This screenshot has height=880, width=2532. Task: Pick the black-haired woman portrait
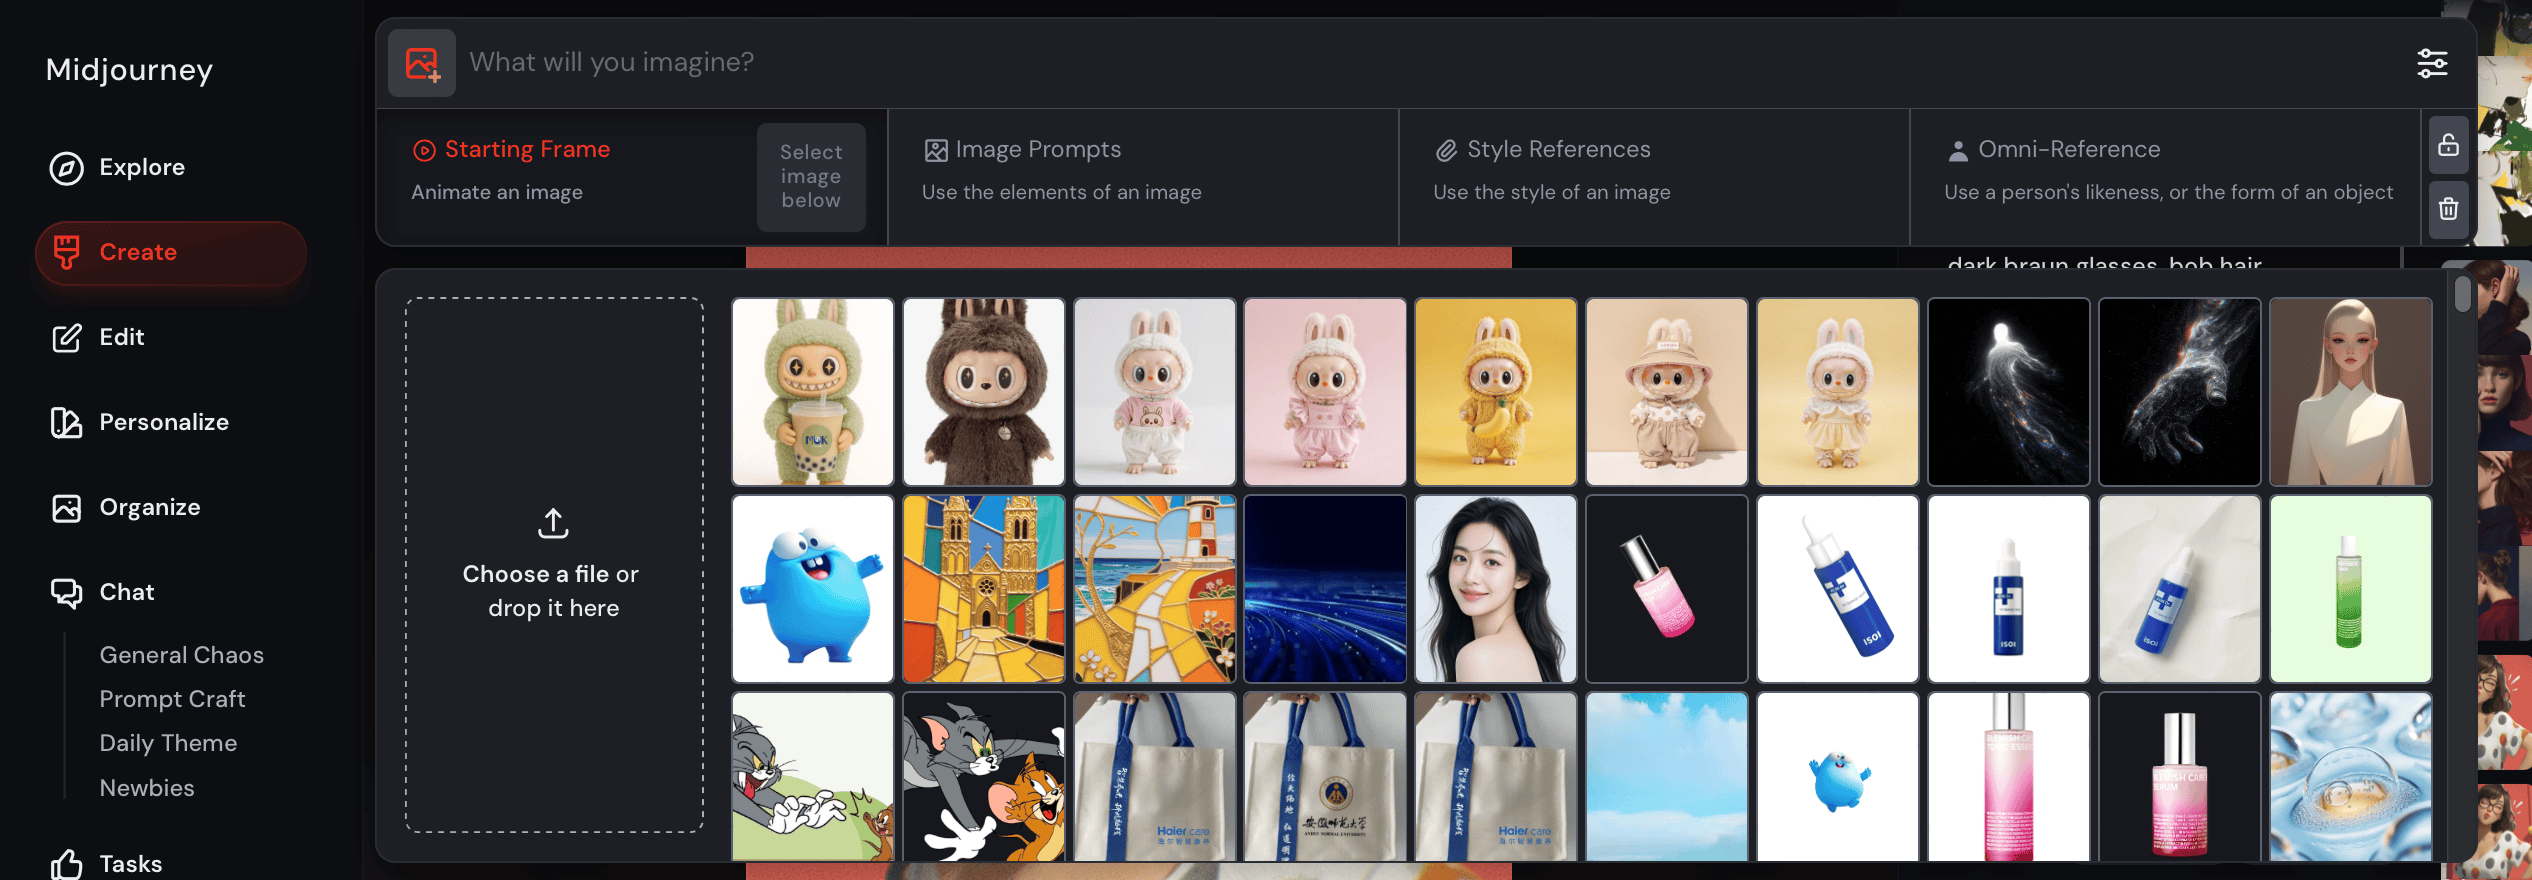[1496, 589]
